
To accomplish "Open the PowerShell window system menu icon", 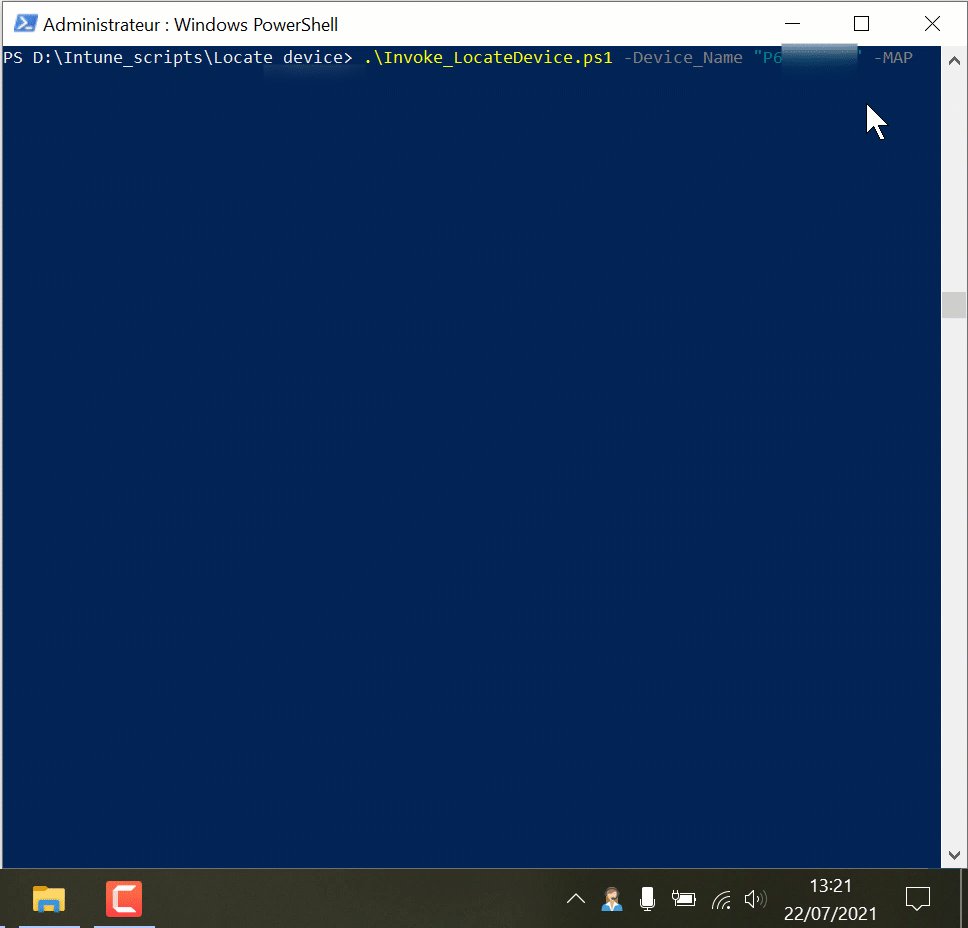I will coord(25,24).
